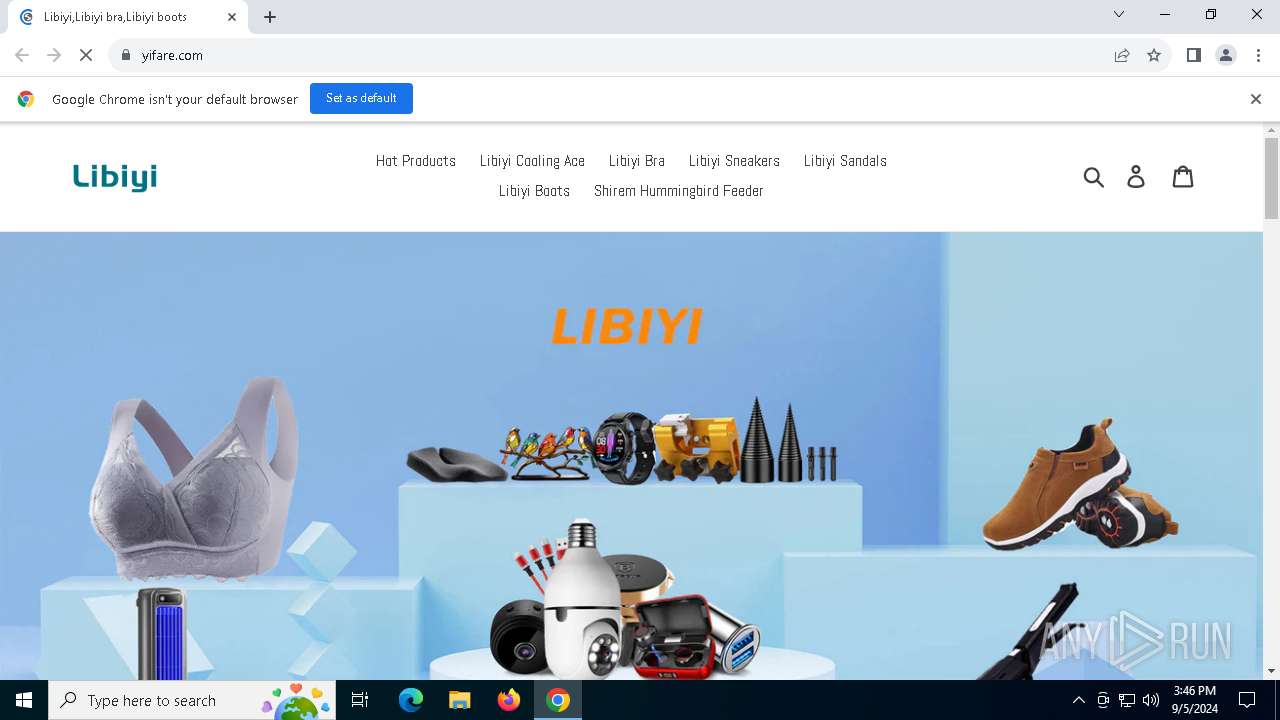Click the taskbar search box

[191, 700]
